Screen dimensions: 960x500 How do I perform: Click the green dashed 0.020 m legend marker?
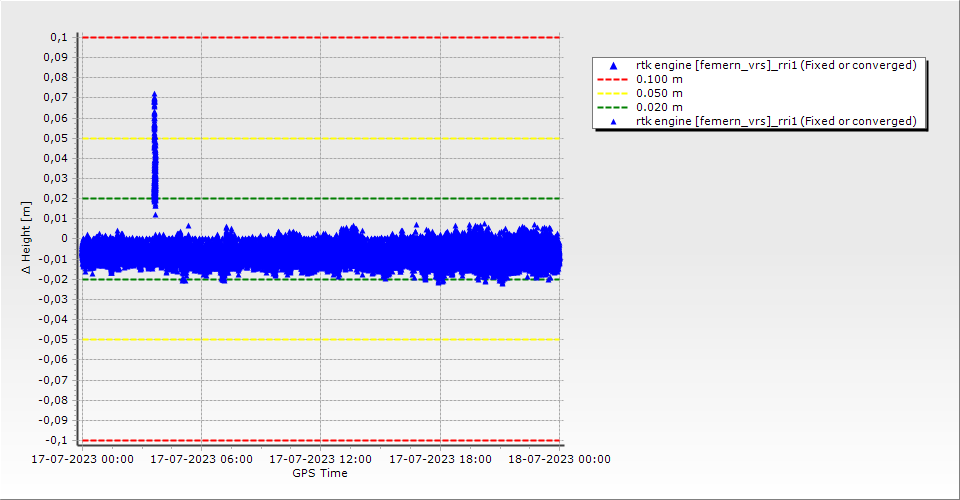point(614,107)
